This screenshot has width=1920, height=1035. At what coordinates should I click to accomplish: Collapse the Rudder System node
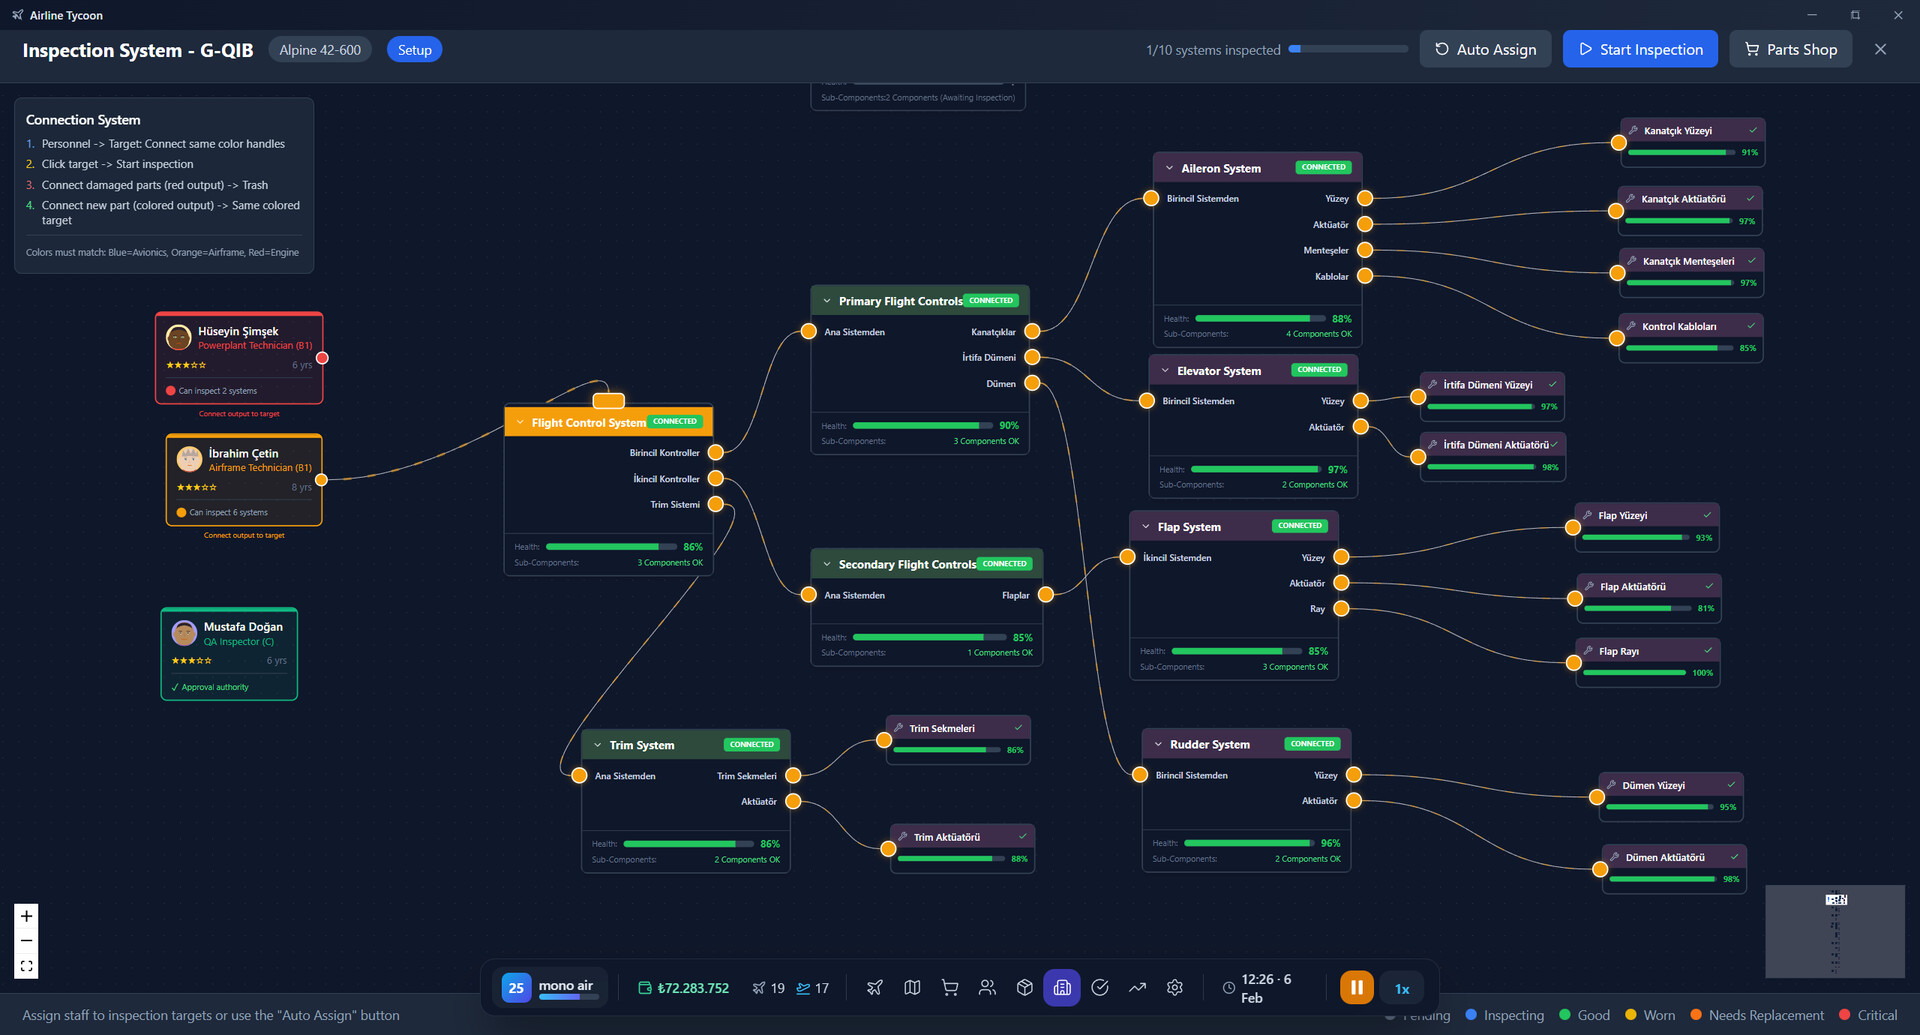(x=1158, y=744)
